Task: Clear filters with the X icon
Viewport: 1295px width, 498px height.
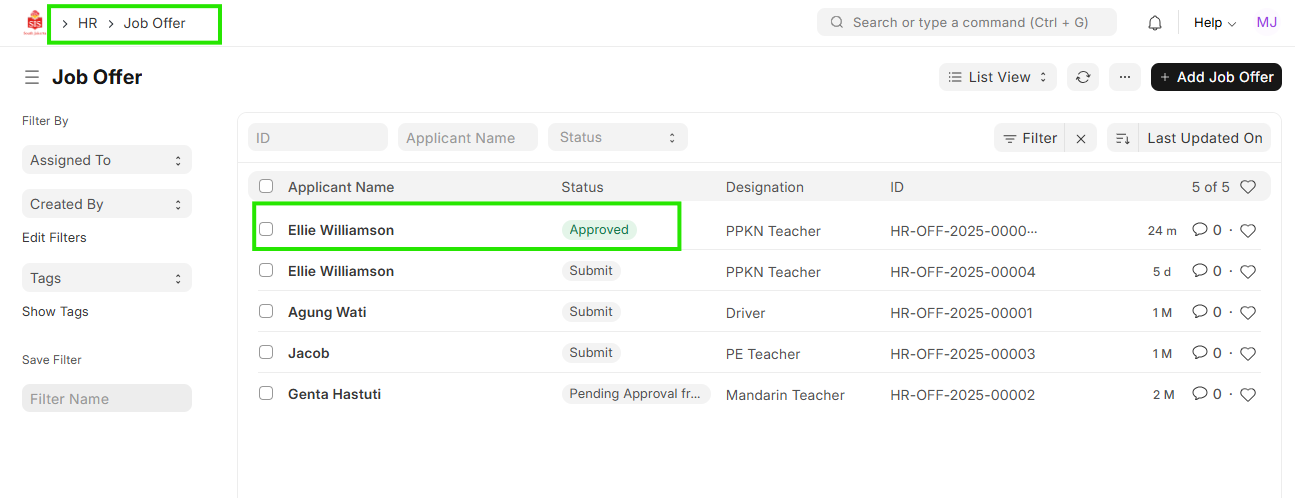Action: click(x=1081, y=139)
